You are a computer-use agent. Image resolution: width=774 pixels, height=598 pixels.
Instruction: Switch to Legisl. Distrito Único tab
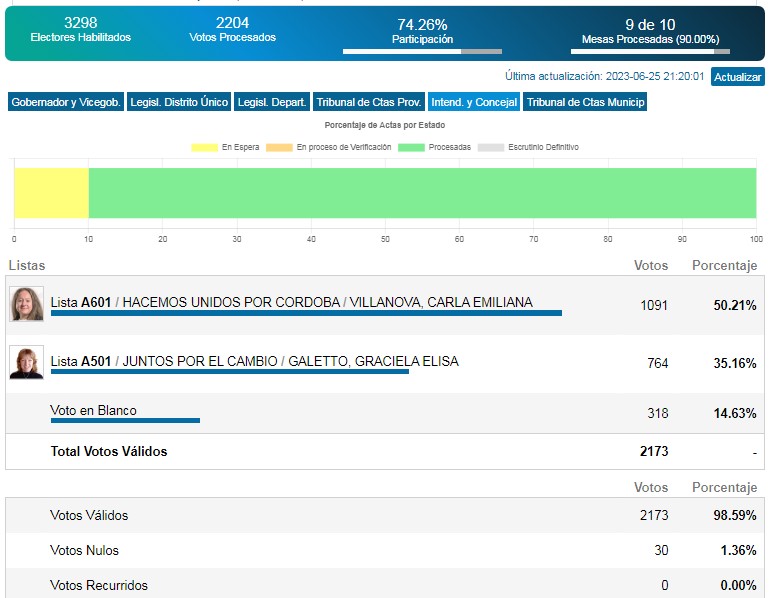tap(179, 102)
